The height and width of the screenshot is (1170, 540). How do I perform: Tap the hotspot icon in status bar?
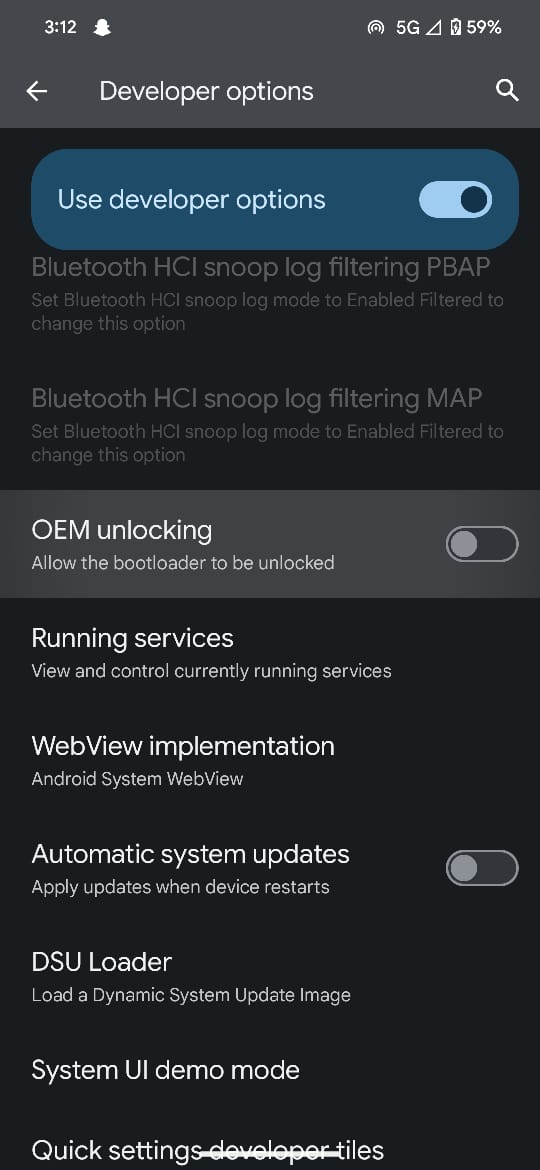(376, 28)
